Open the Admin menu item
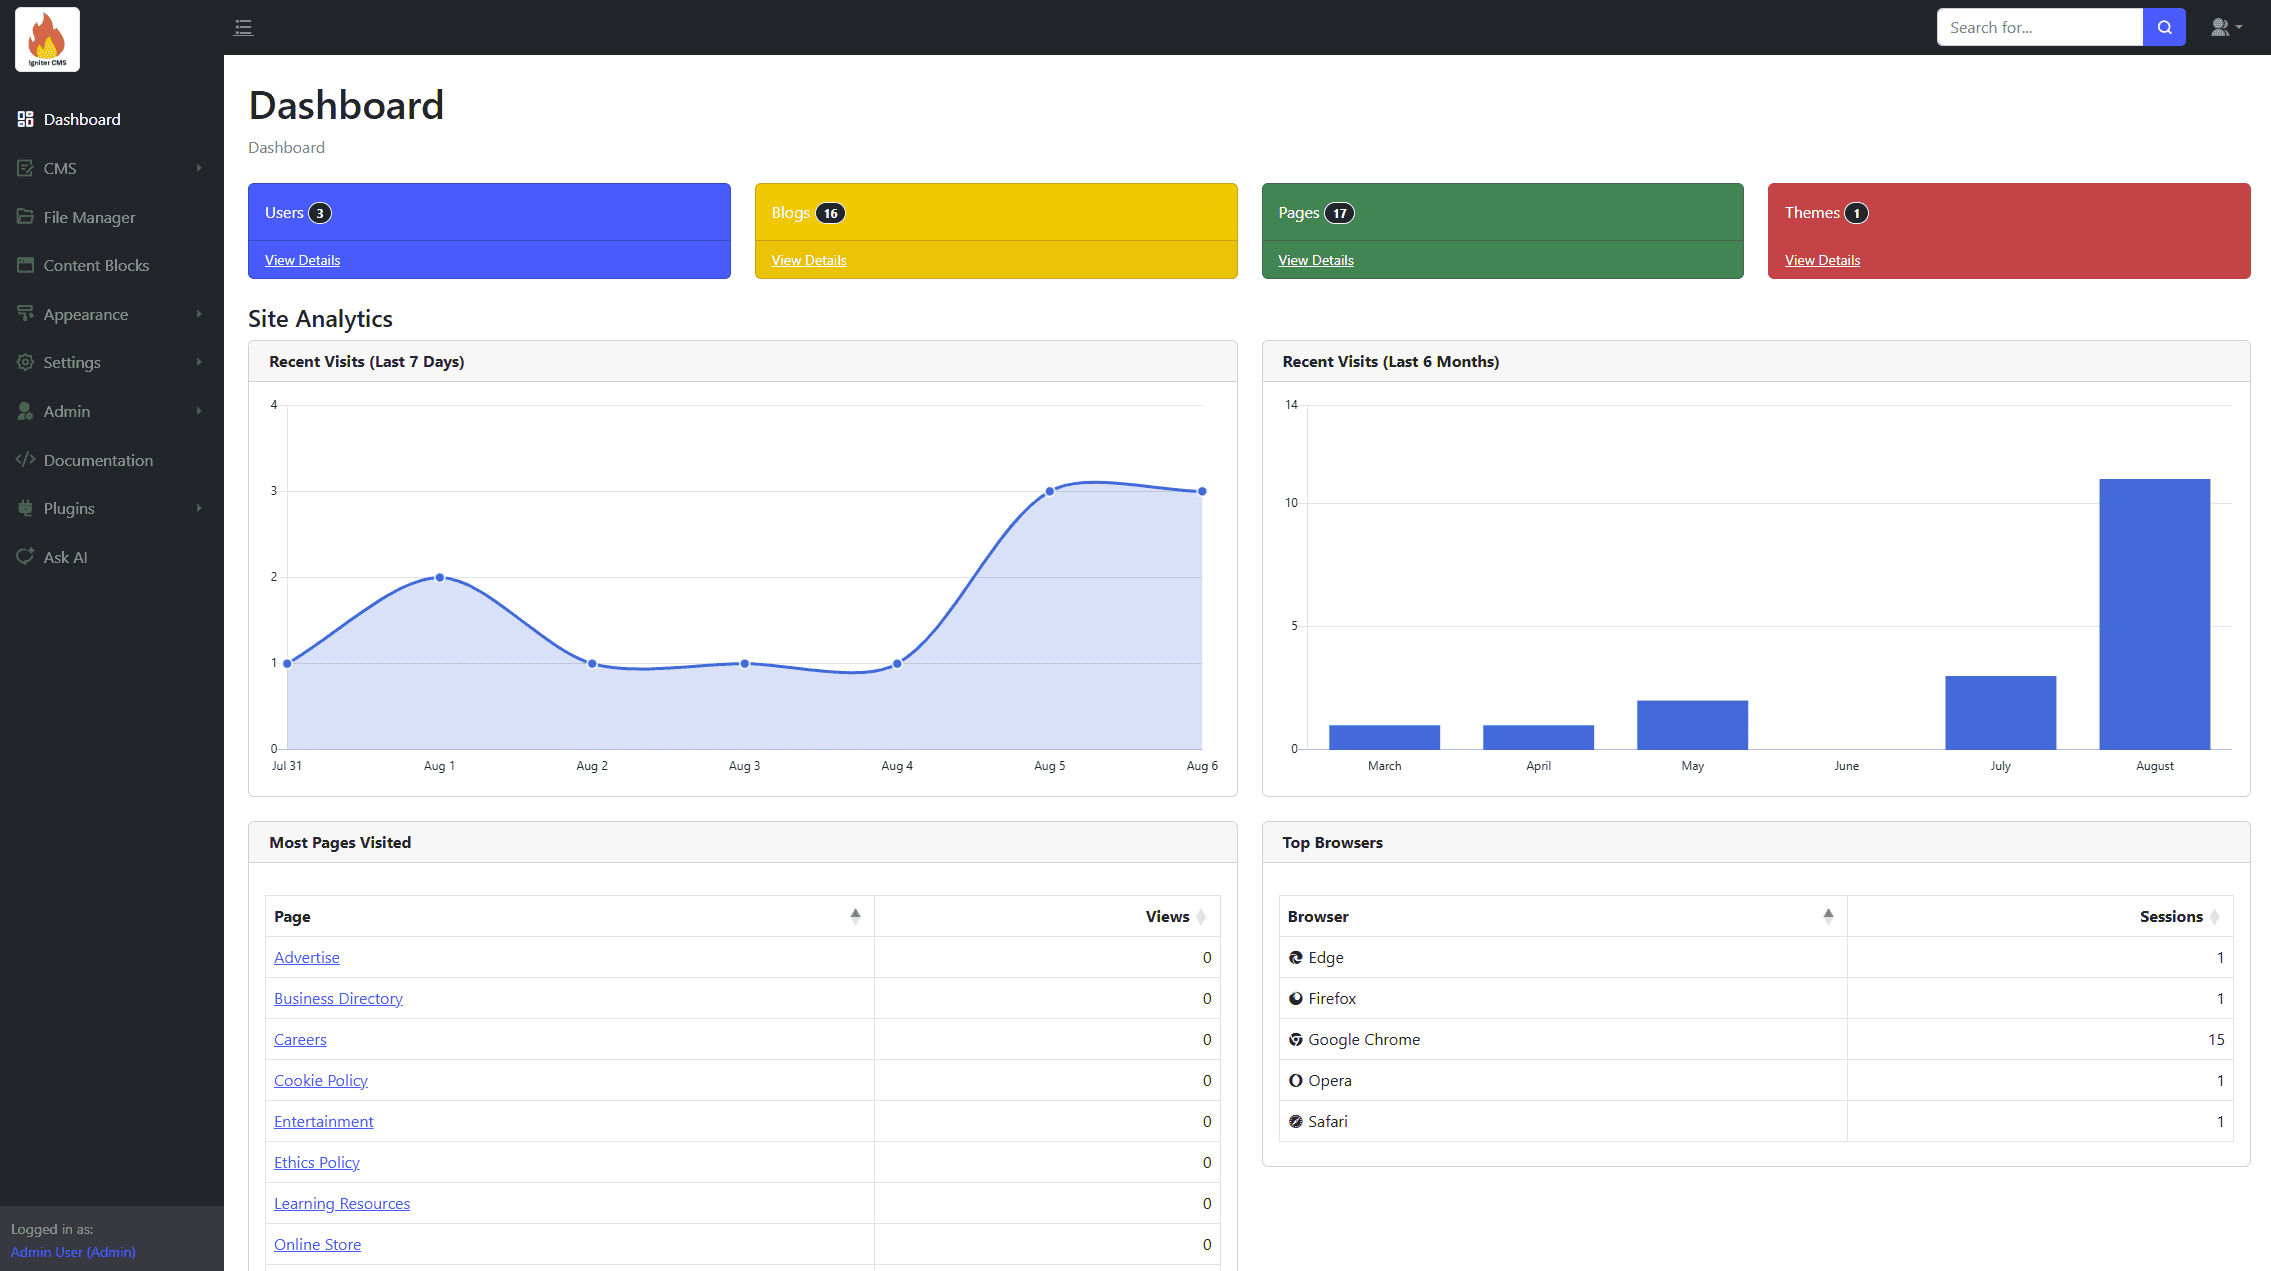Viewport: 2271px width, 1271px height. point(67,411)
